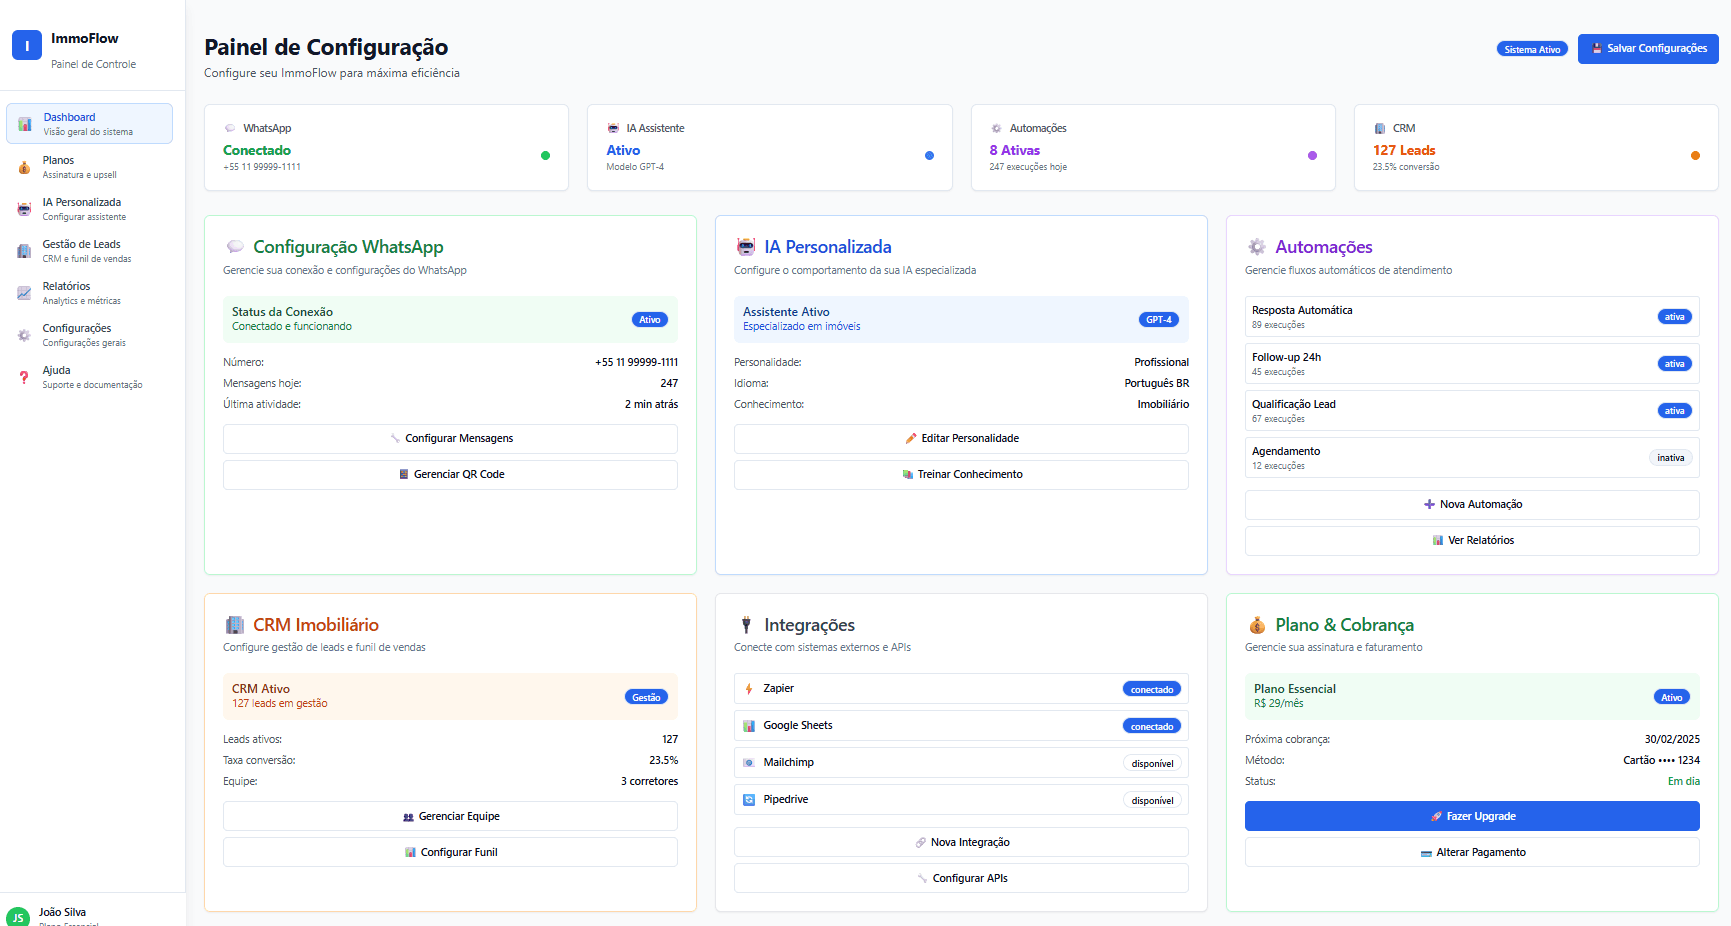Click the Zapier lightning bolt icon
This screenshot has width=1731, height=926.
click(748, 688)
